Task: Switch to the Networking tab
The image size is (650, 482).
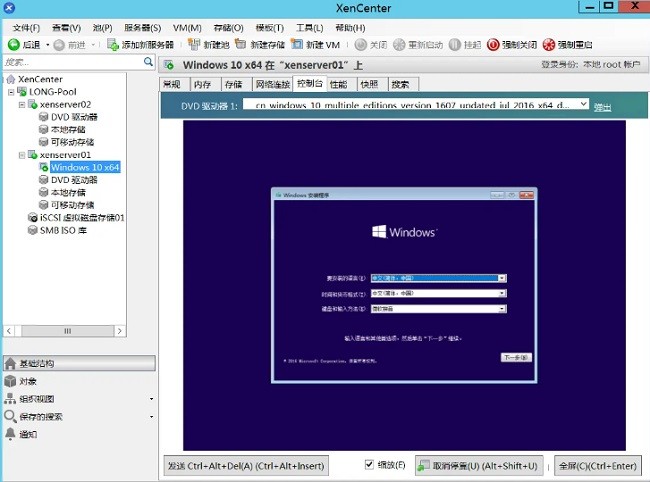Action: (x=272, y=85)
